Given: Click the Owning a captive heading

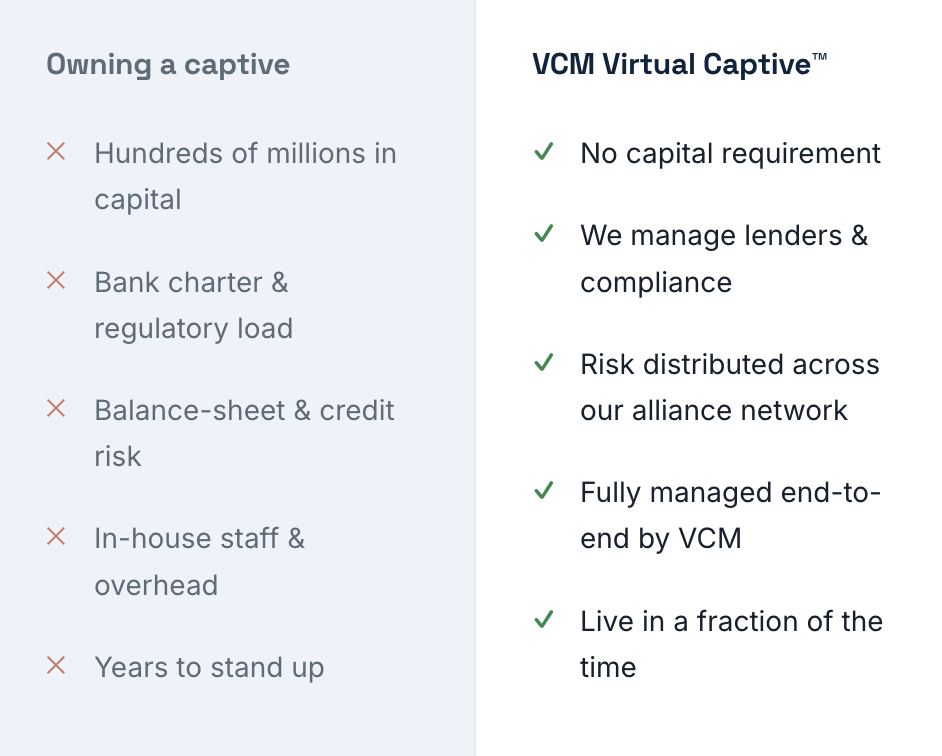Looking at the screenshot, I should click(x=168, y=65).
